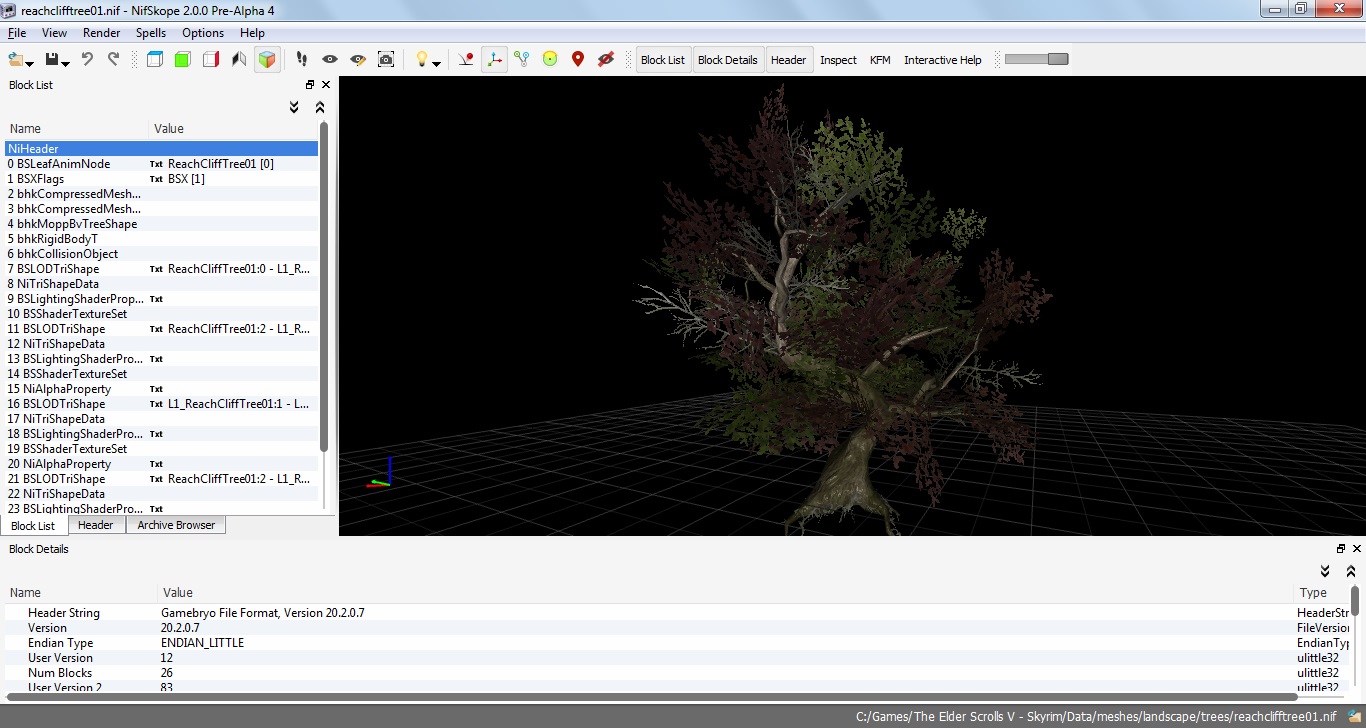Screen dimensions: 1366x728
Task: Collapse all rows in Block List panel
Action: (320, 107)
